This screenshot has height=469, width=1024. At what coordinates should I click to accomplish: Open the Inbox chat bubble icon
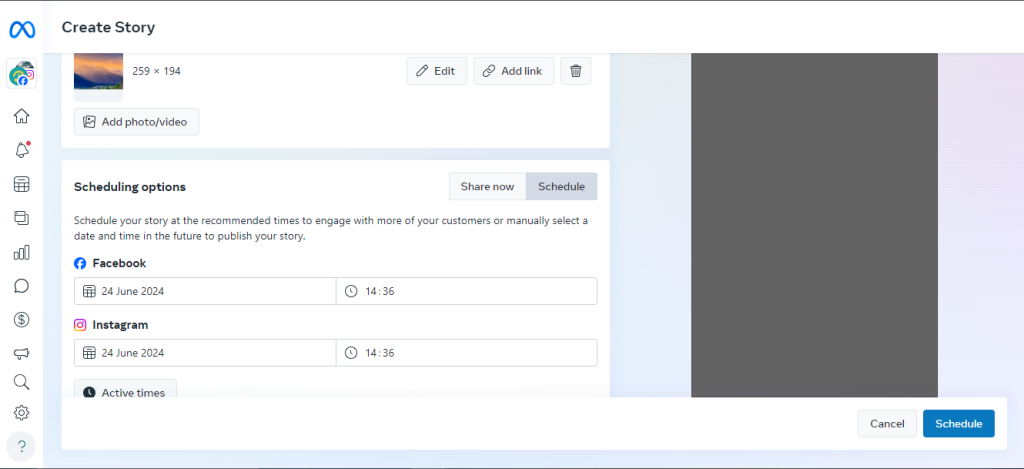tap(22, 286)
